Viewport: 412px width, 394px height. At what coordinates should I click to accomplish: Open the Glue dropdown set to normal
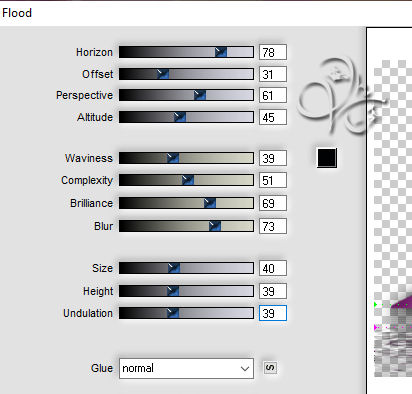click(186, 368)
